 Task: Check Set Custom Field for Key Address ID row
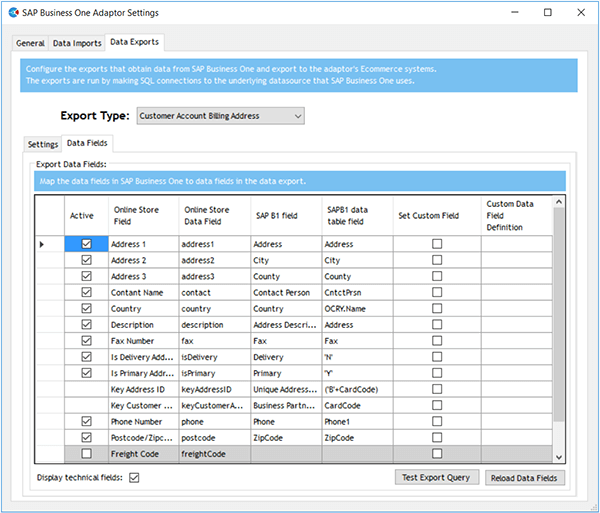point(437,389)
